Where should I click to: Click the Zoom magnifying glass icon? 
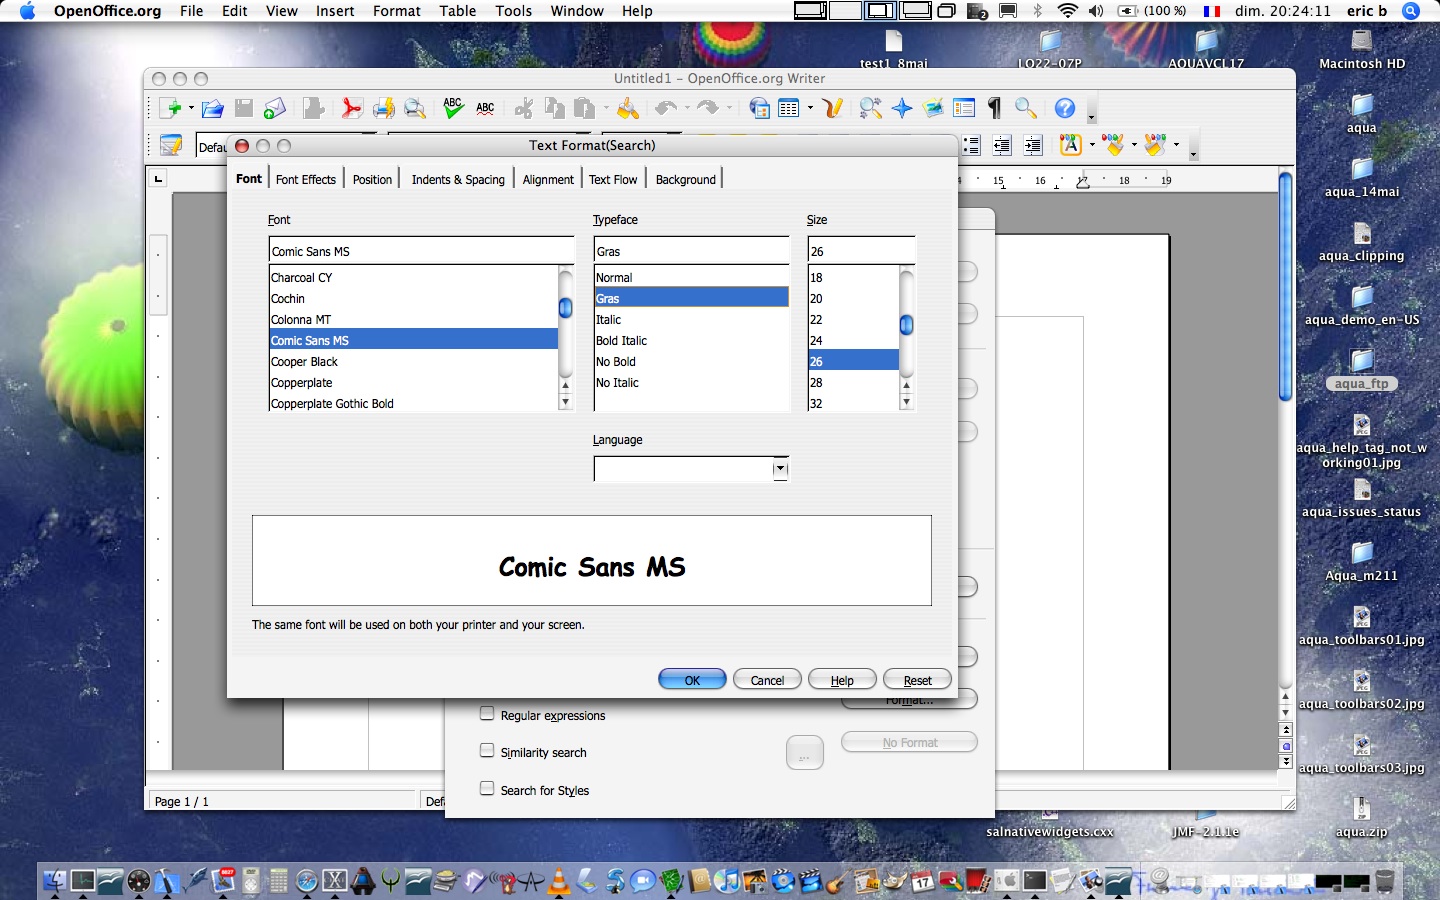point(1025,108)
